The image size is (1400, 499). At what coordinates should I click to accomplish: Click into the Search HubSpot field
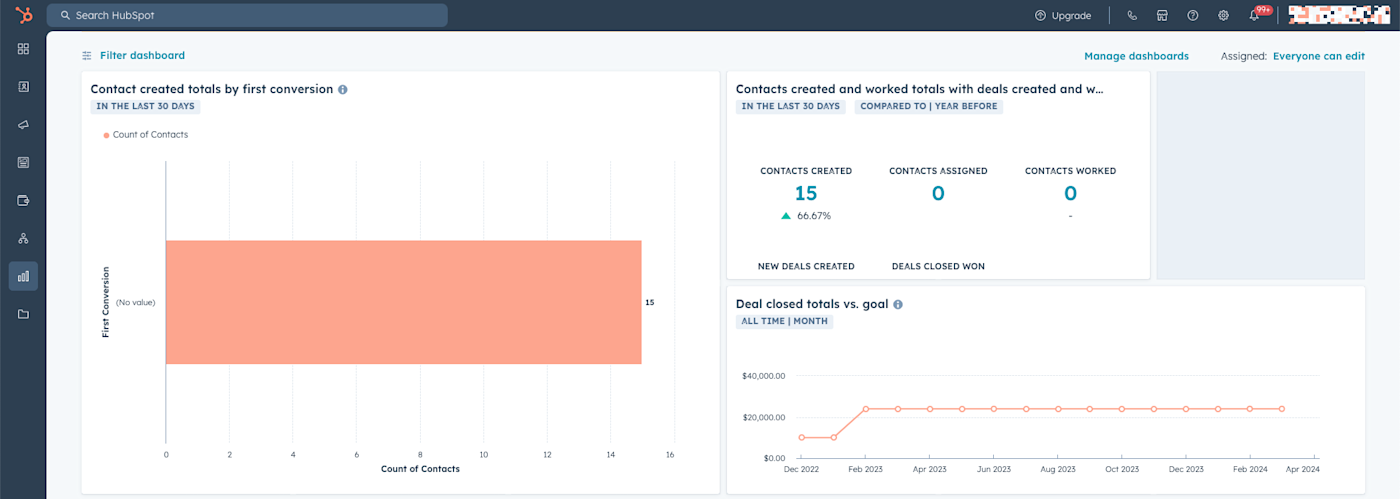tap(247, 15)
